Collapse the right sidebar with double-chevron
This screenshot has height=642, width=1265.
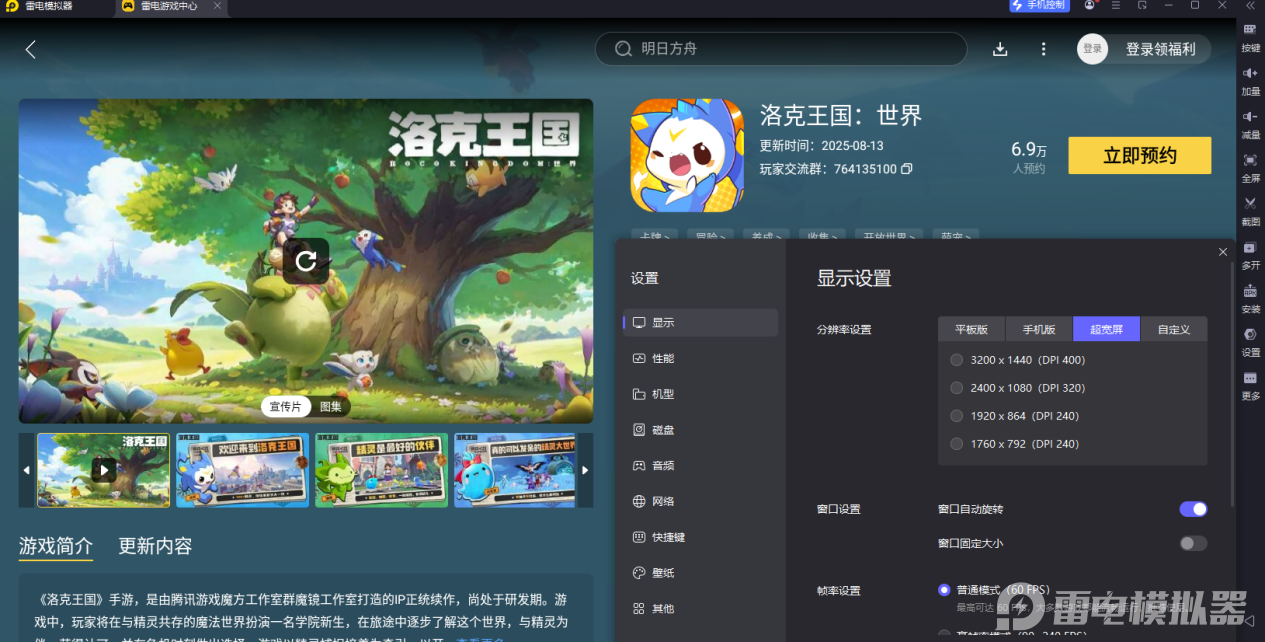(x=1249, y=6)
